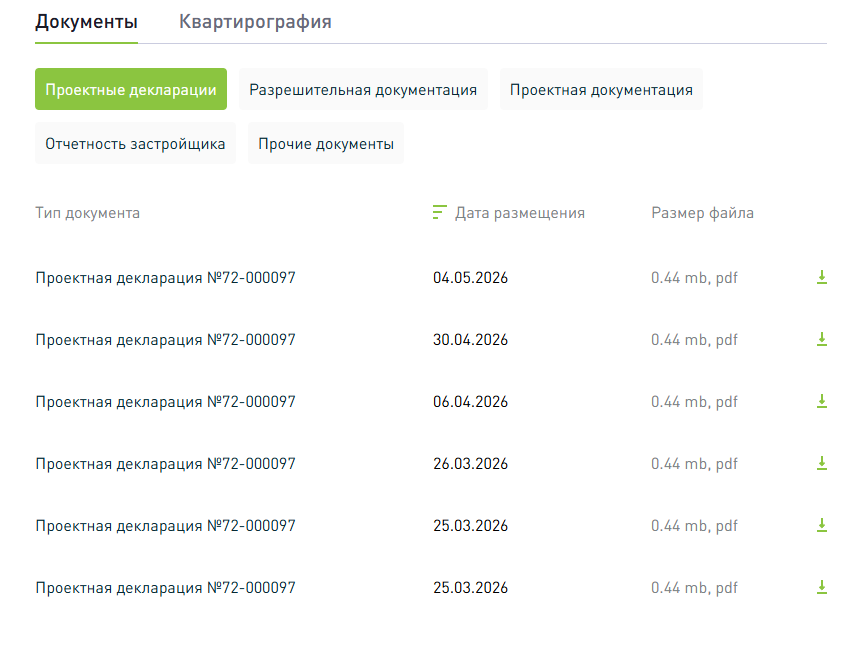Click file size in 04.05.2026 row
This screenshot has height=647, width=866.
(694, 277)
